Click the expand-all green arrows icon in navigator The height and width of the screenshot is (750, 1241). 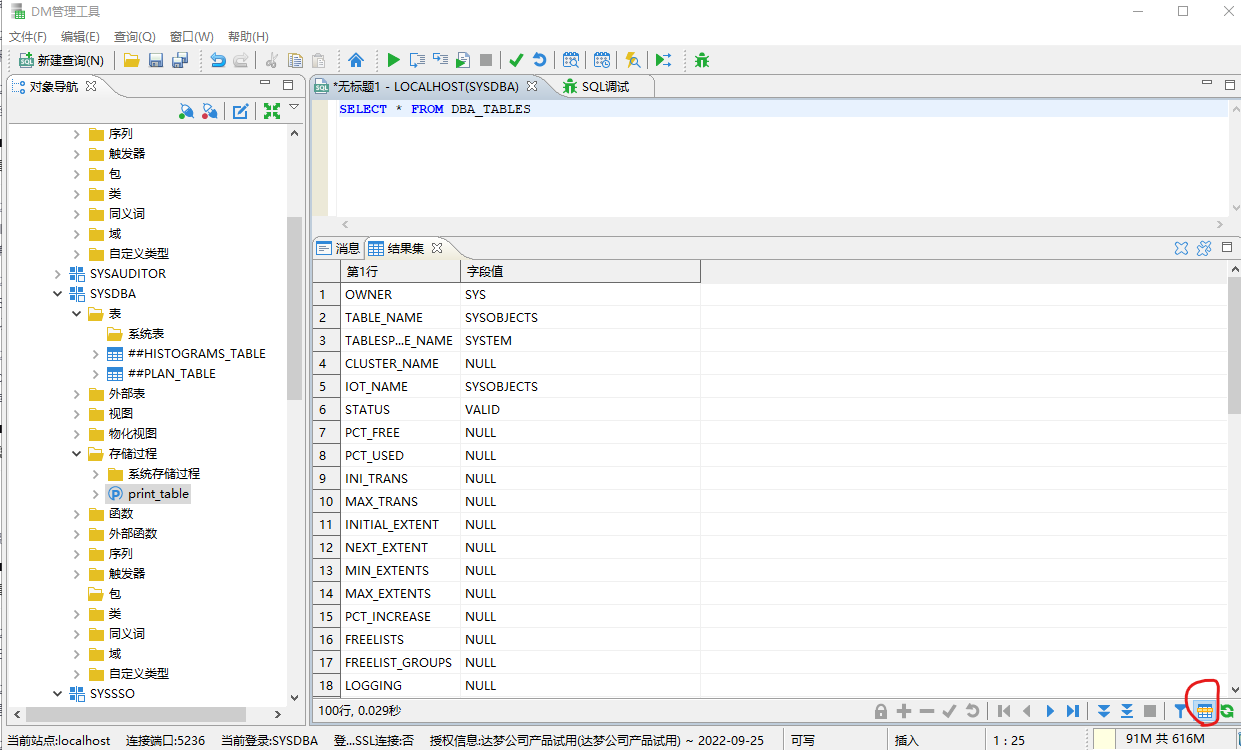[x=271, y=111]
